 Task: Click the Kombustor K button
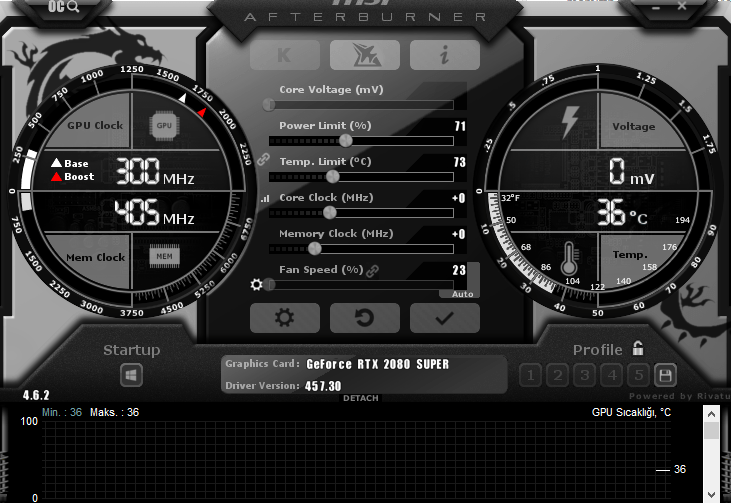(x=285, y=55)
